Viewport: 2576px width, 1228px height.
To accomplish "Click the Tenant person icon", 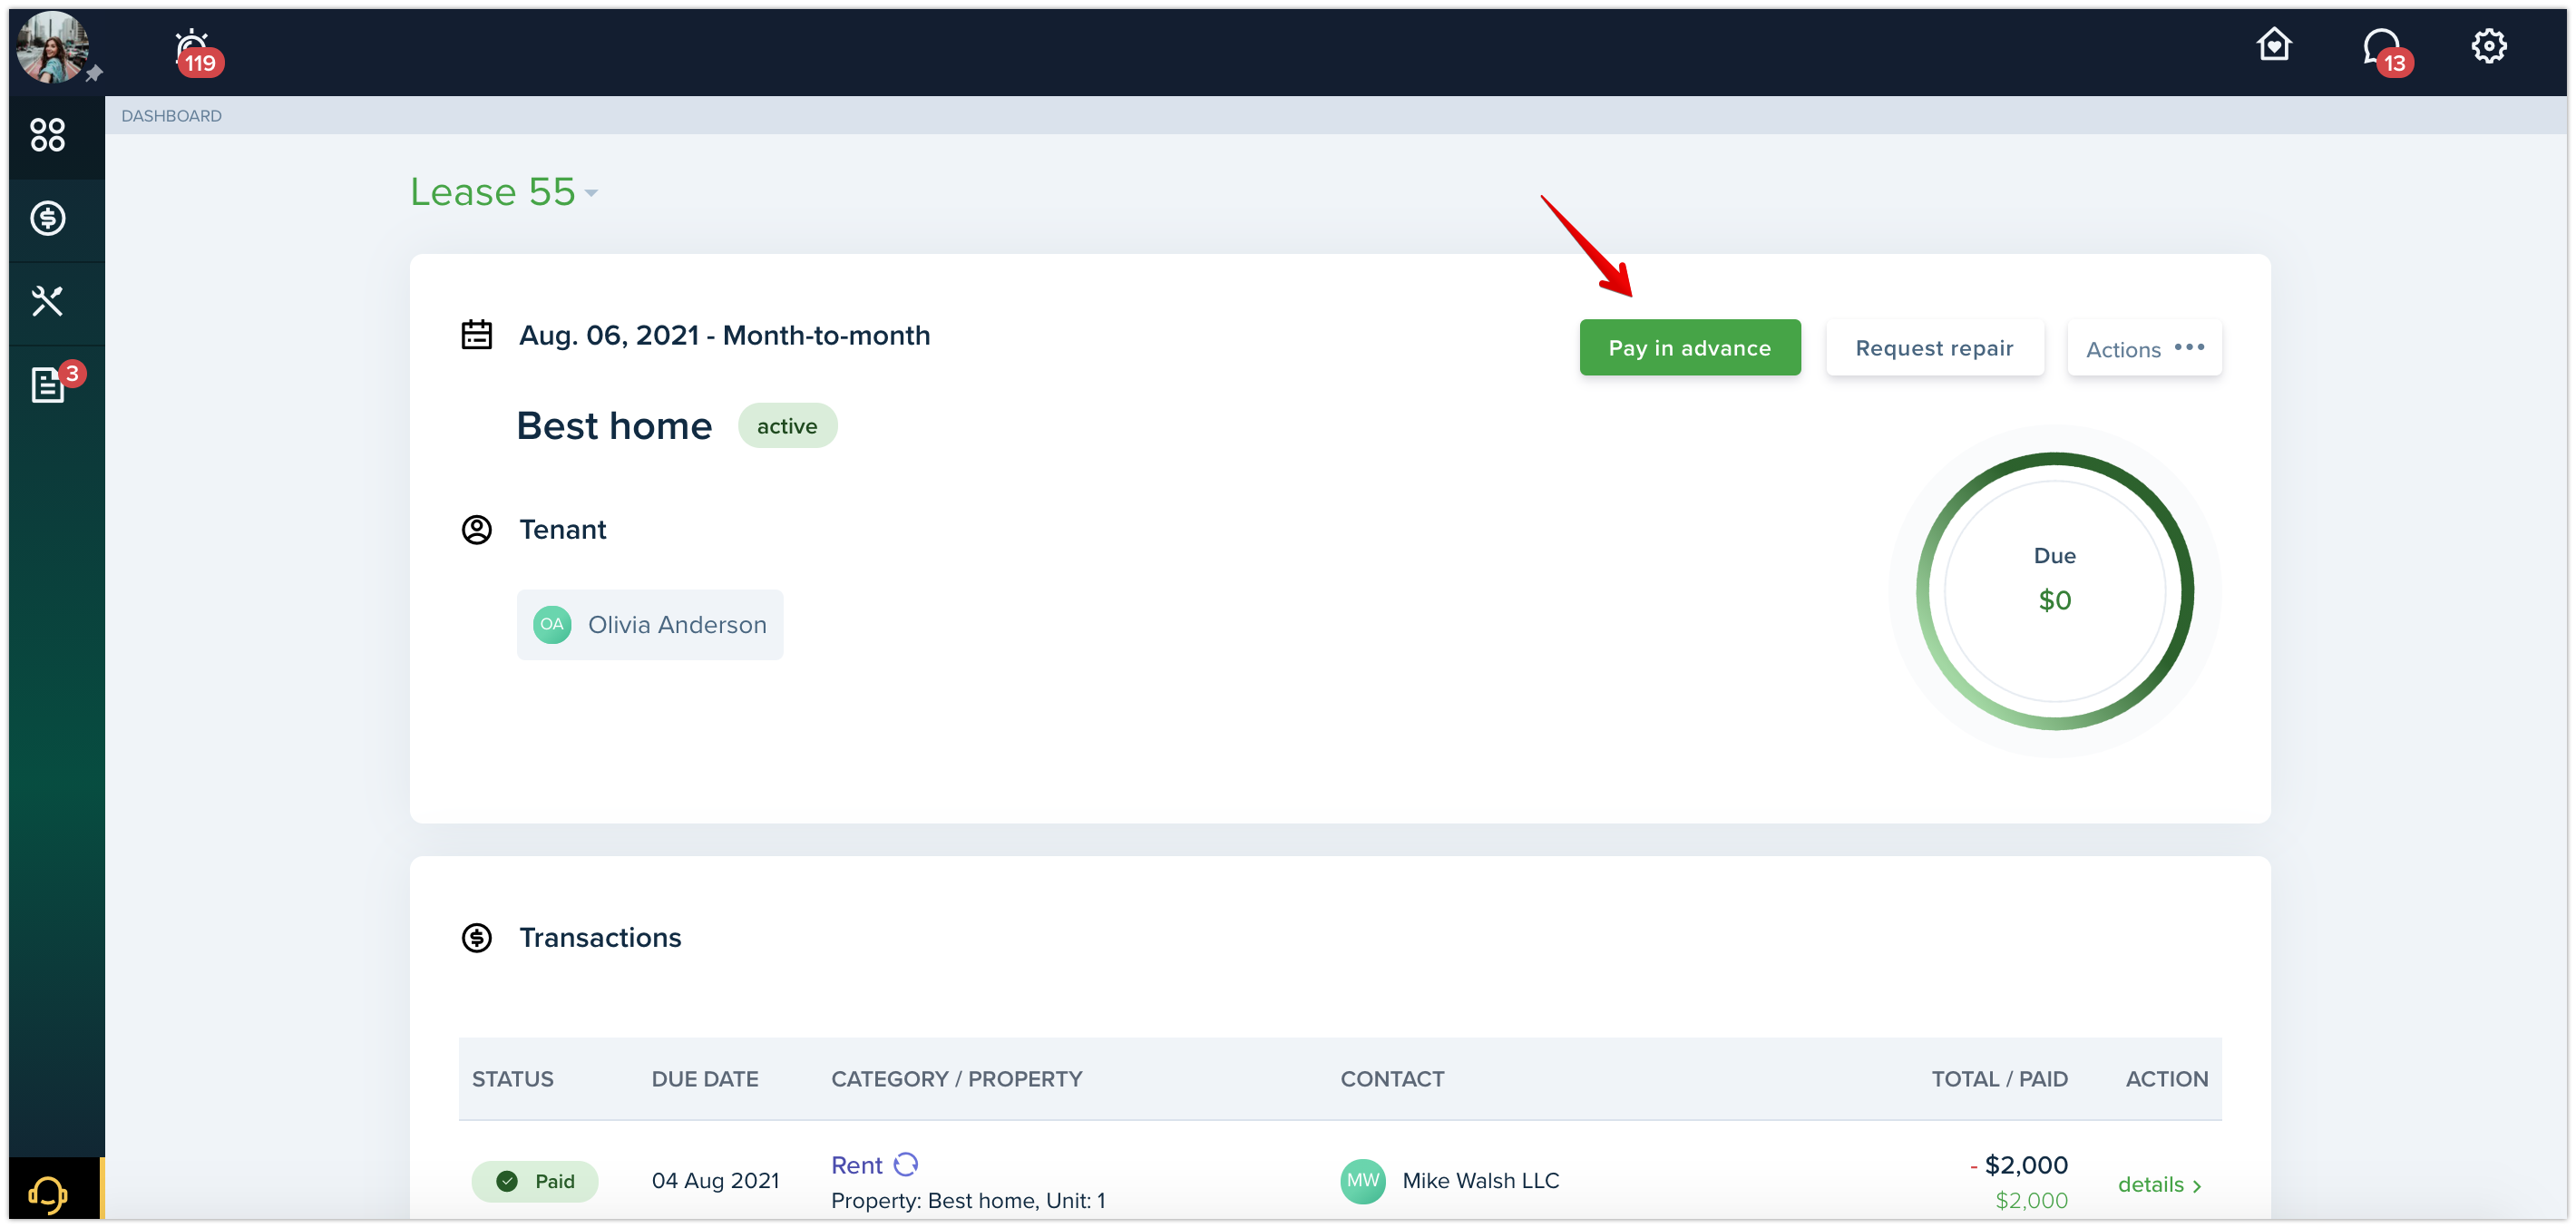I will 477,529.
